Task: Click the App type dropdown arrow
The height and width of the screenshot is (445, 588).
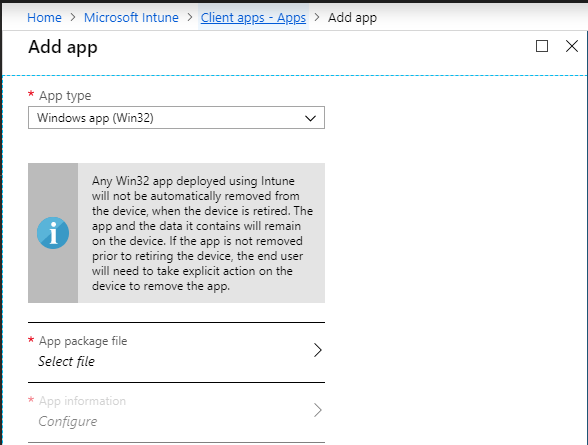Action: (310, 118)
